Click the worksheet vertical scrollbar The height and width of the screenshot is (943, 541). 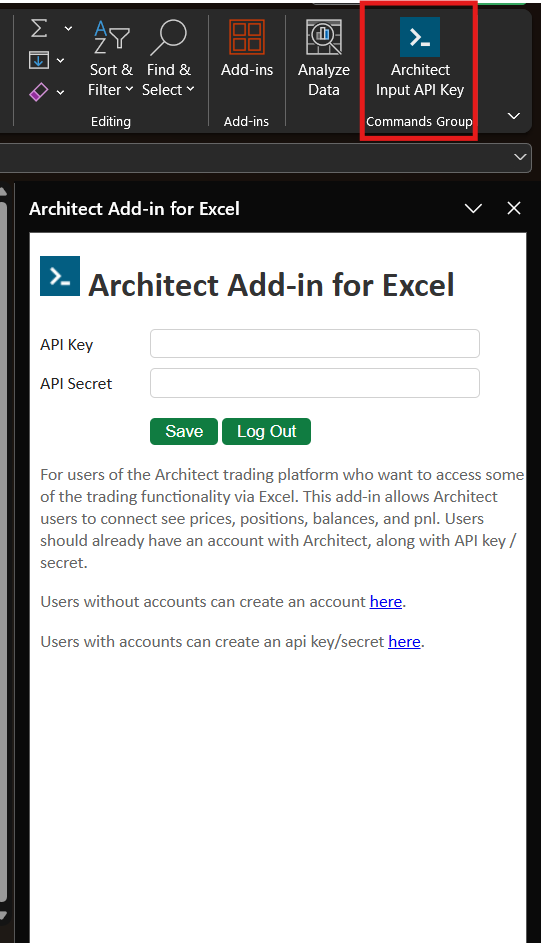(x=2, y=550)
